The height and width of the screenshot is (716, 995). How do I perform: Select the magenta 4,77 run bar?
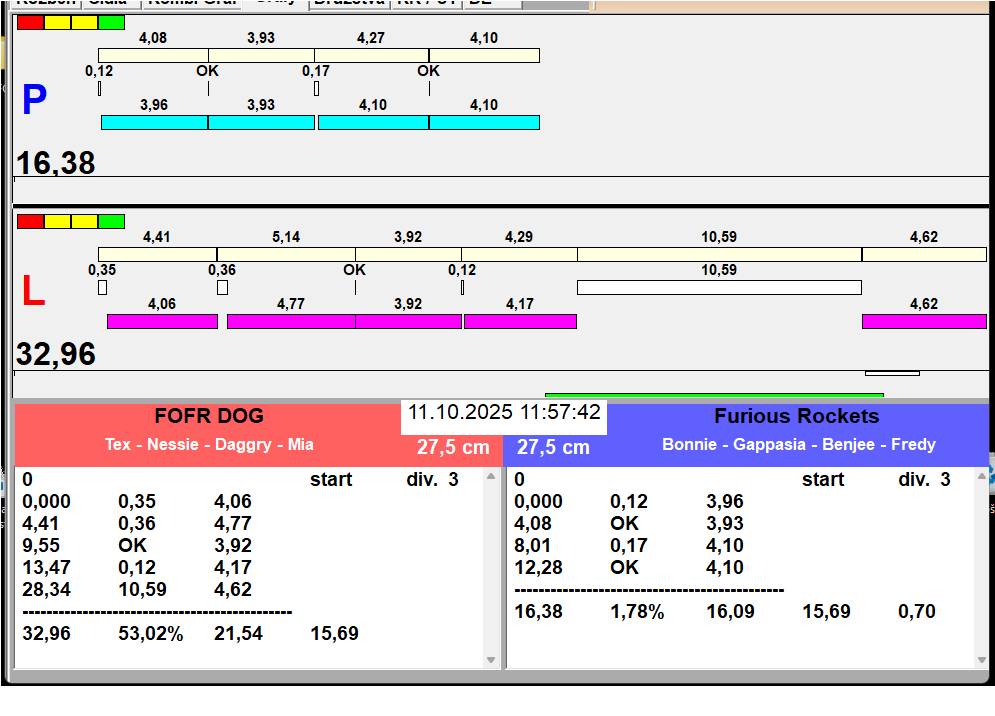pyautogui.click(x=291, y=321)
